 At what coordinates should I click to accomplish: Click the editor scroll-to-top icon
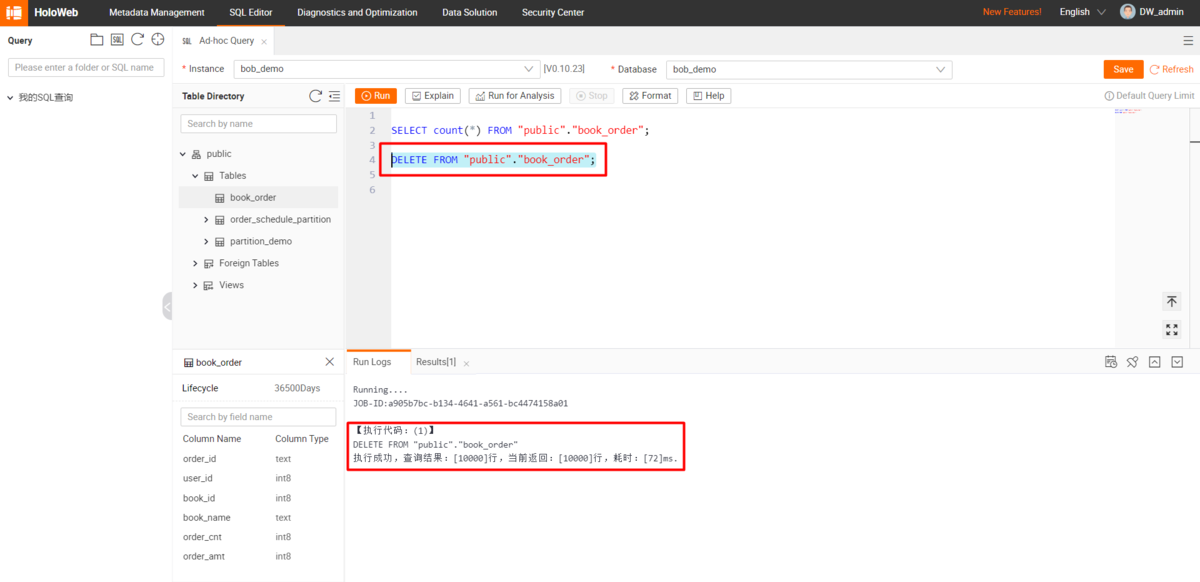[1172, 301]
